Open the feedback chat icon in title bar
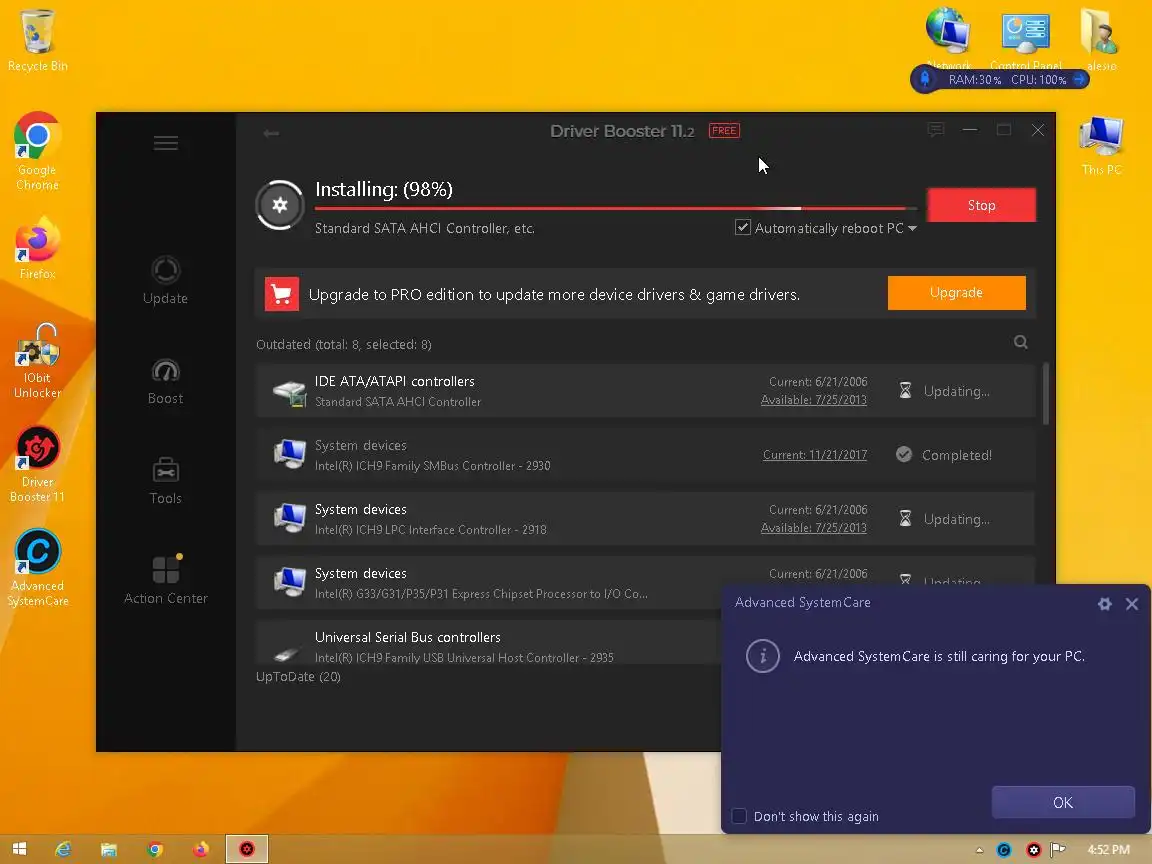Screen dimensions: 1152x864 click(935, 130)
